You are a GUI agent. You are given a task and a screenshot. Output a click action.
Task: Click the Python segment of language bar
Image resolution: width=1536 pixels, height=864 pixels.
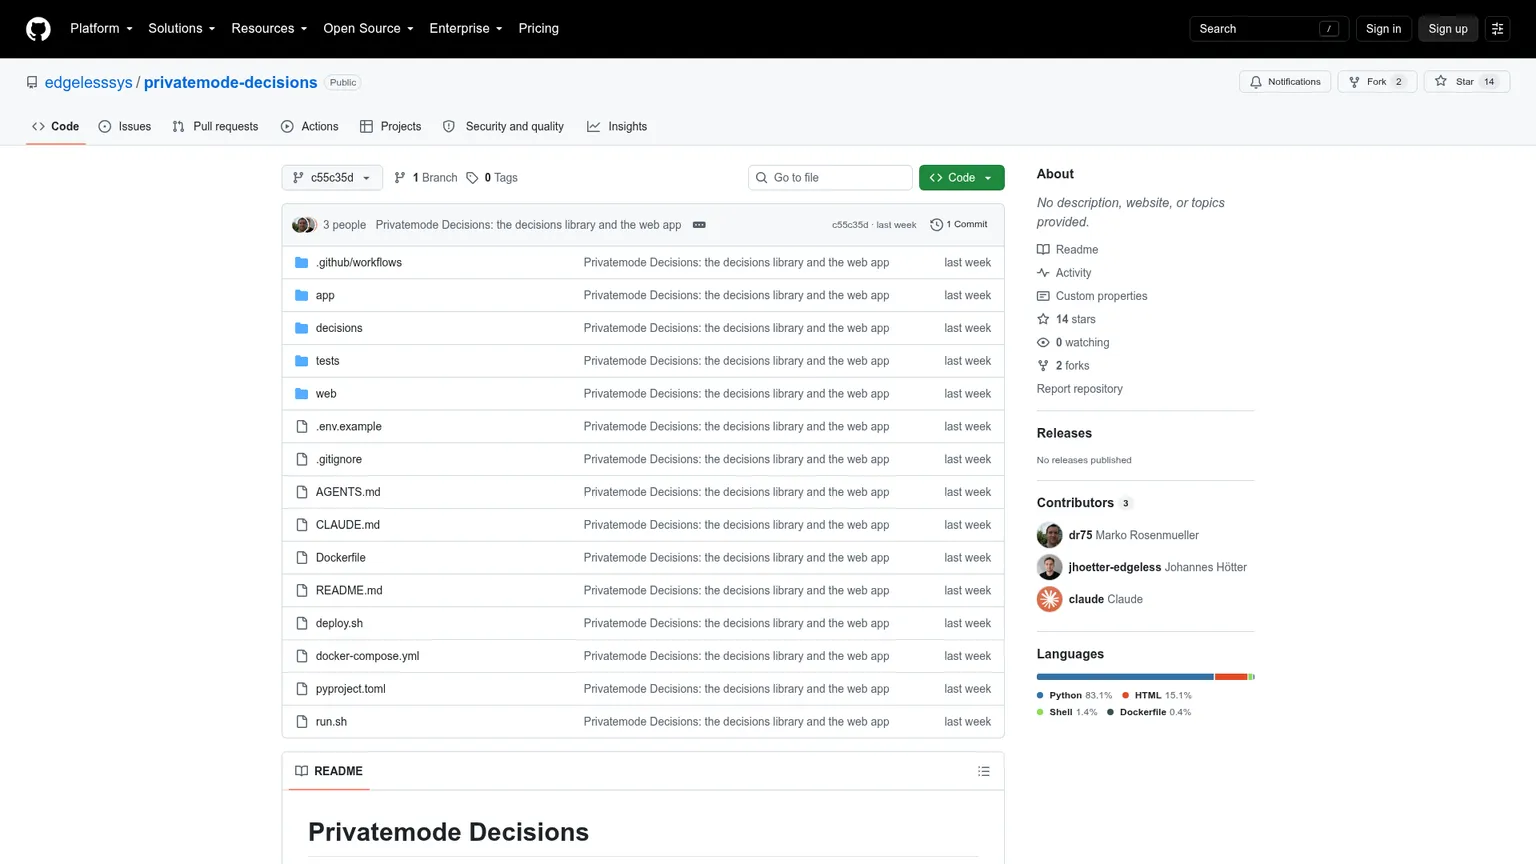pyautogui.click(x=1125, y=677)
